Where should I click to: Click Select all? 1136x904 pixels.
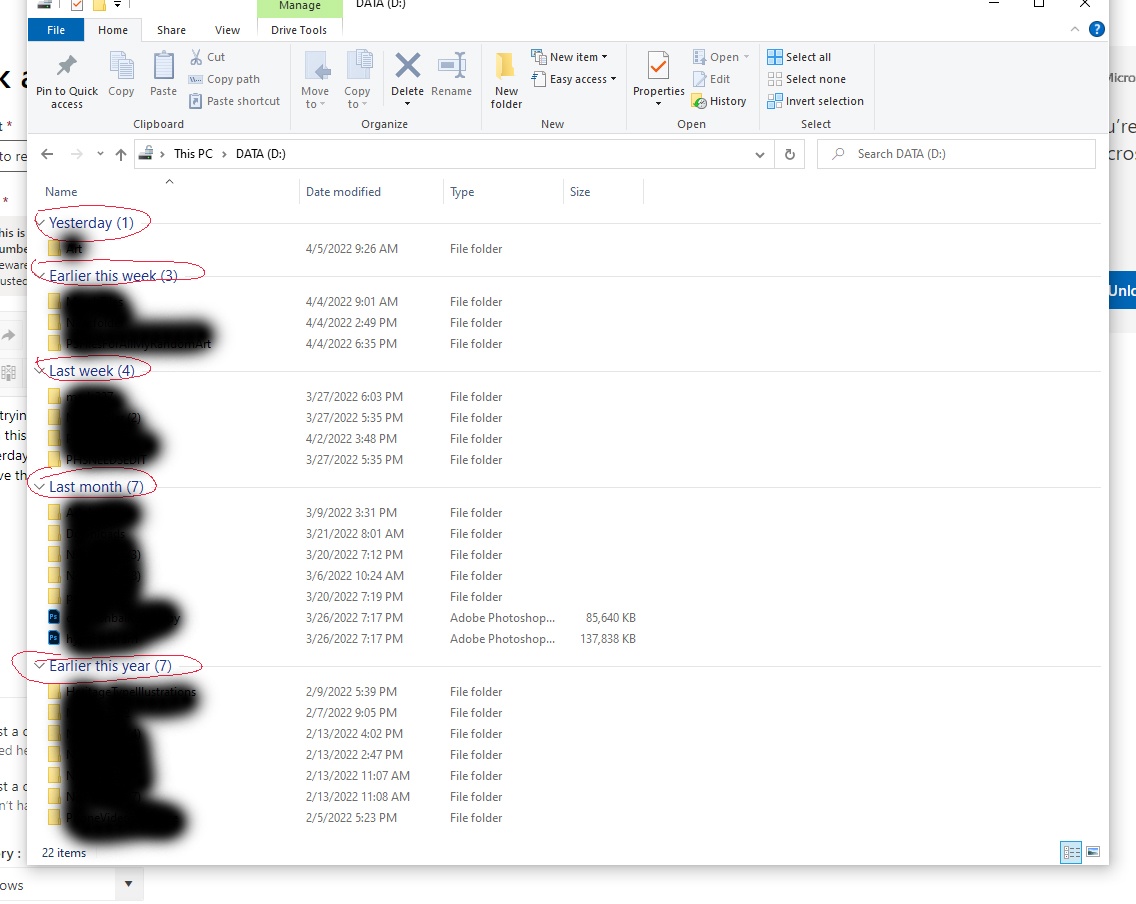(799, 56)
